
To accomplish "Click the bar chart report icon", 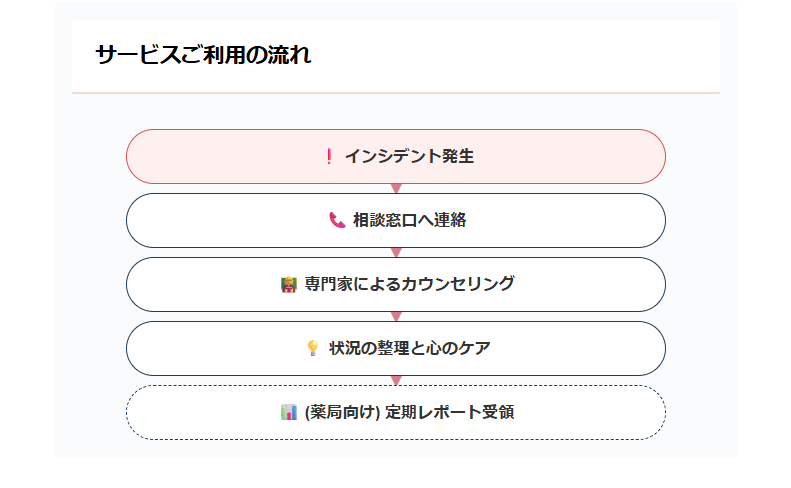I will (289, 412).
